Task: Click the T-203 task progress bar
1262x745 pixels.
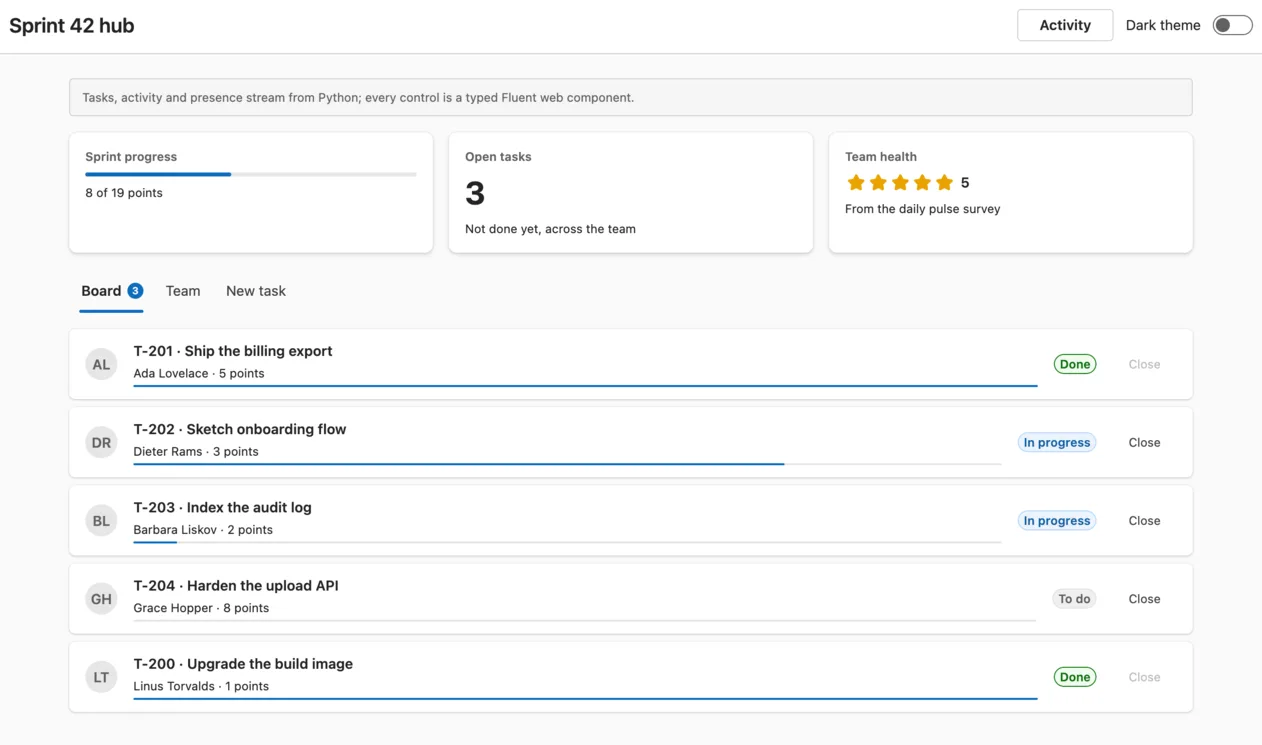Action: 567,542
